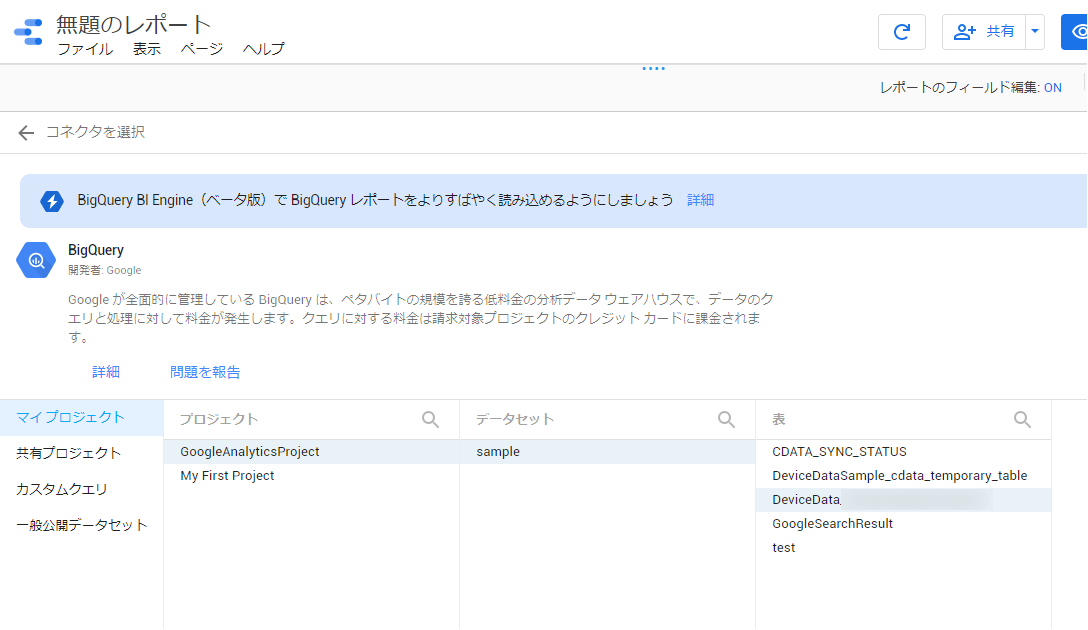This screenshot has height=630, width=1088.
Task: Select the 一般公開データセット tab
Action: [81, 526]
